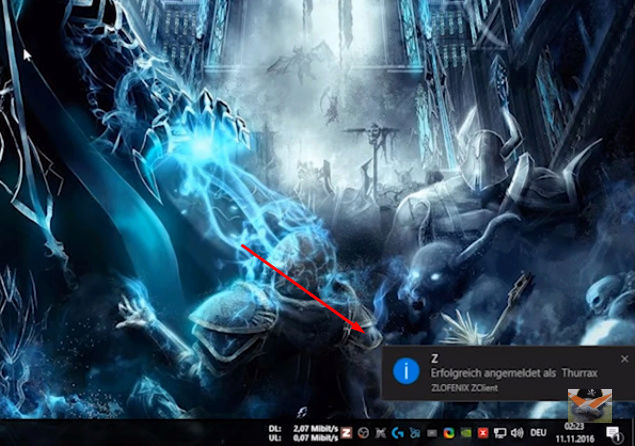This screenshot has height=446, width=635.
Task: Open the NVIDIA tray icon
Action: (x=466, y=433)
